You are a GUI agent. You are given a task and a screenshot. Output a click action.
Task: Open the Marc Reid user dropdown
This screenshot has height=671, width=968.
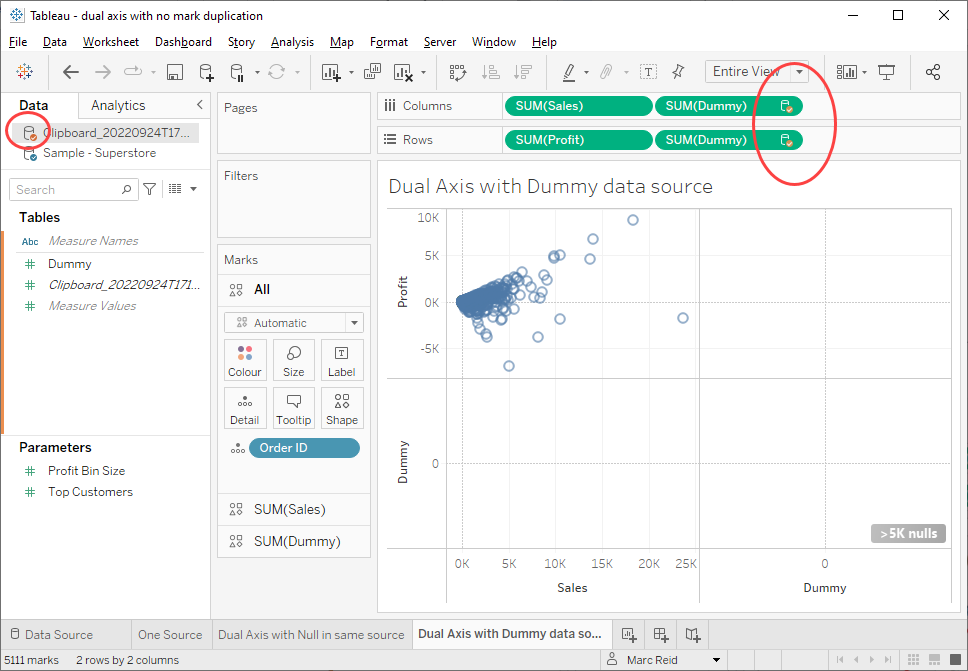click(715, 660)
